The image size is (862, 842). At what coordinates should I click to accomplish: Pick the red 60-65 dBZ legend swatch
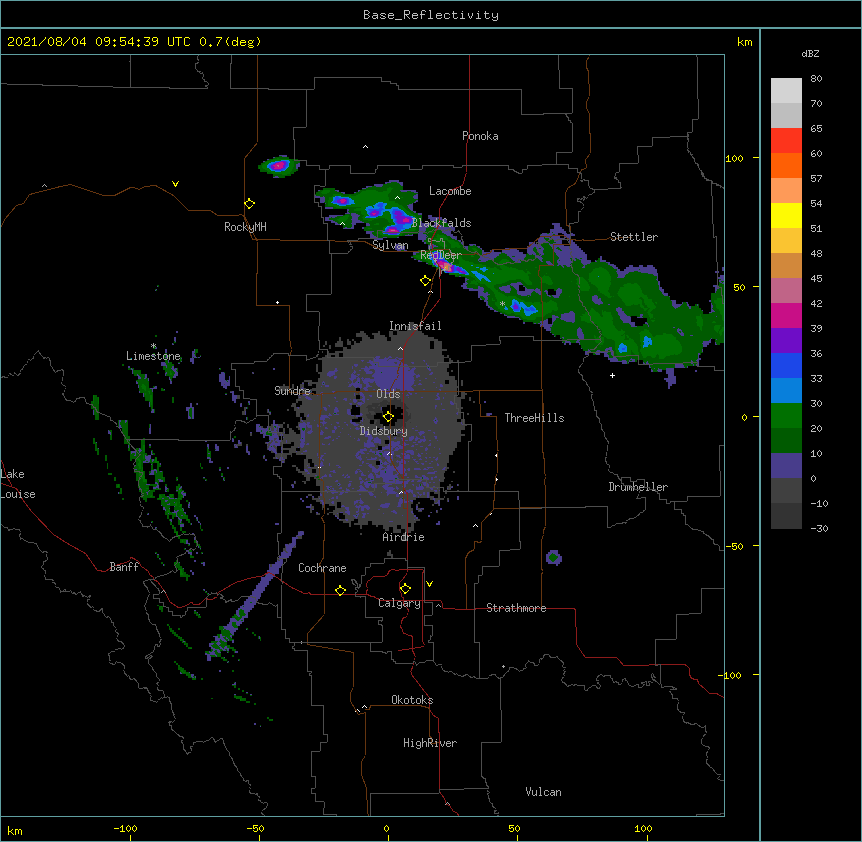coord(786,141)
